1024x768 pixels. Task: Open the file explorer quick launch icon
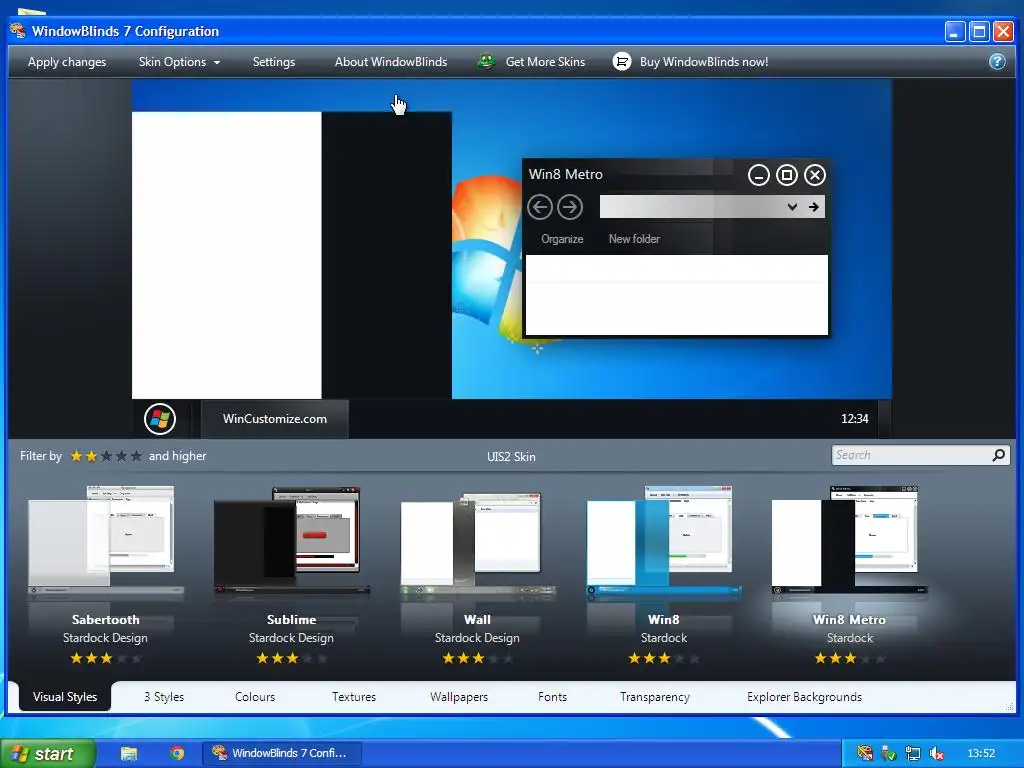point(129,753)
